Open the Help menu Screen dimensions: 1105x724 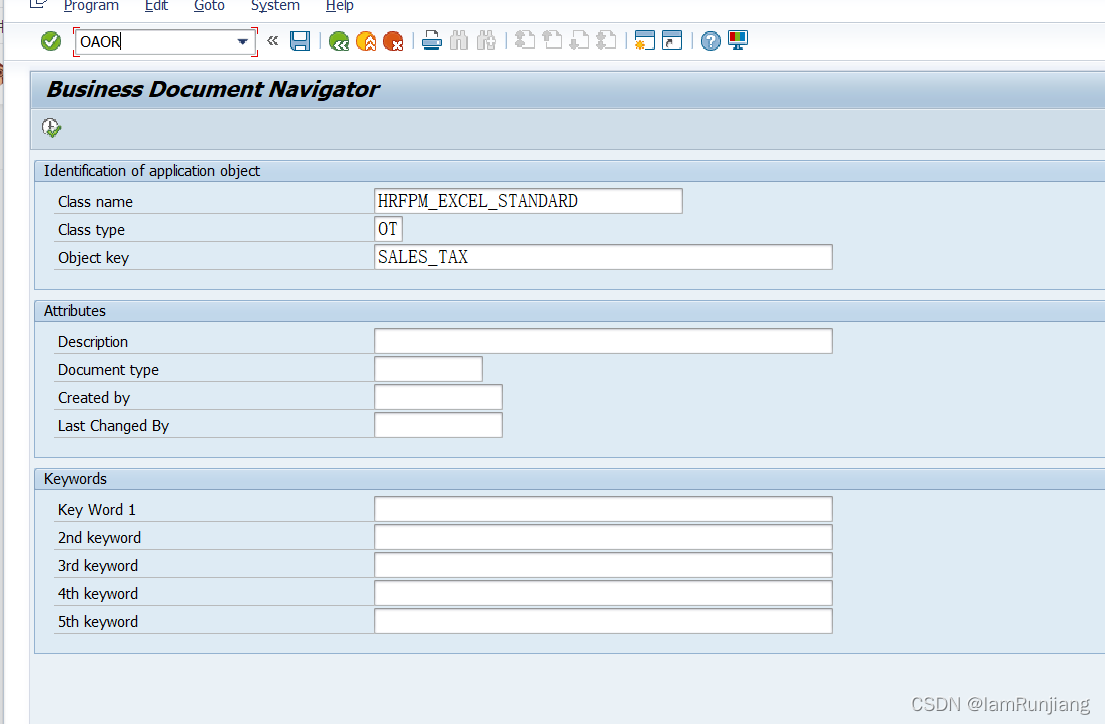coord(340,6)
